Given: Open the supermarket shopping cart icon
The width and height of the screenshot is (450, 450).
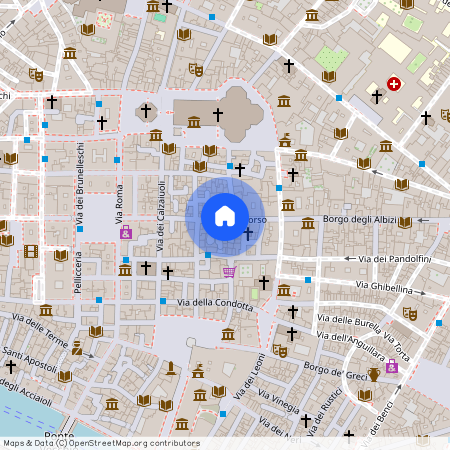Looking at the screenshot, I should click(x=230, y=272).
